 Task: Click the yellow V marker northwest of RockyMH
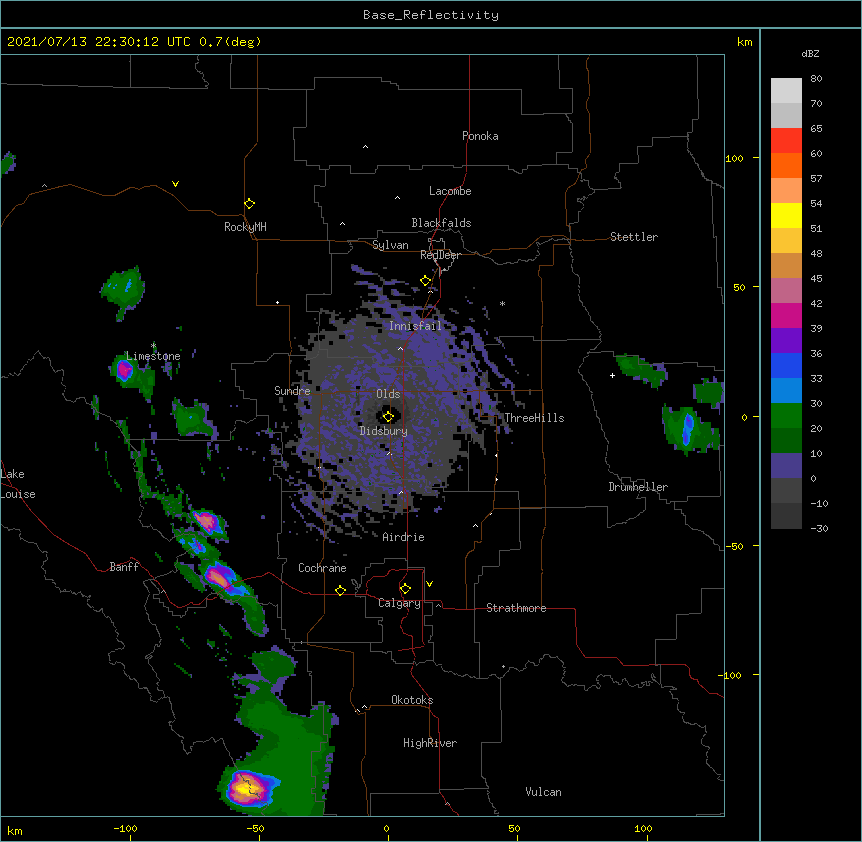click(175, 184)
